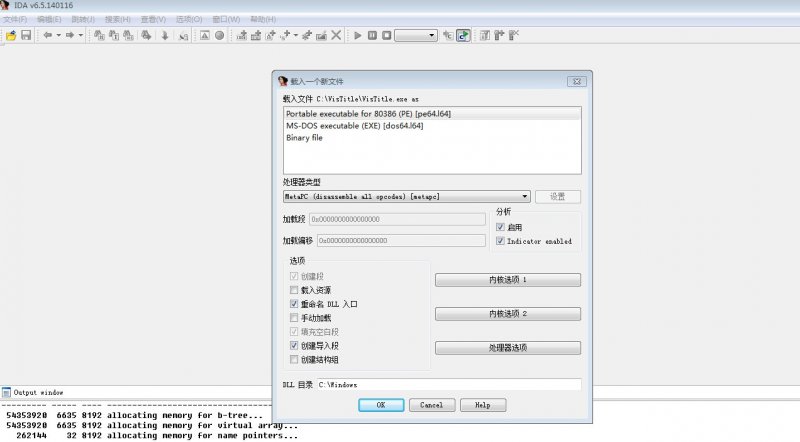Click the gray C icon beside debugger dropdown
The height and width of the screenshot is (442, 800).
point(447,35)
